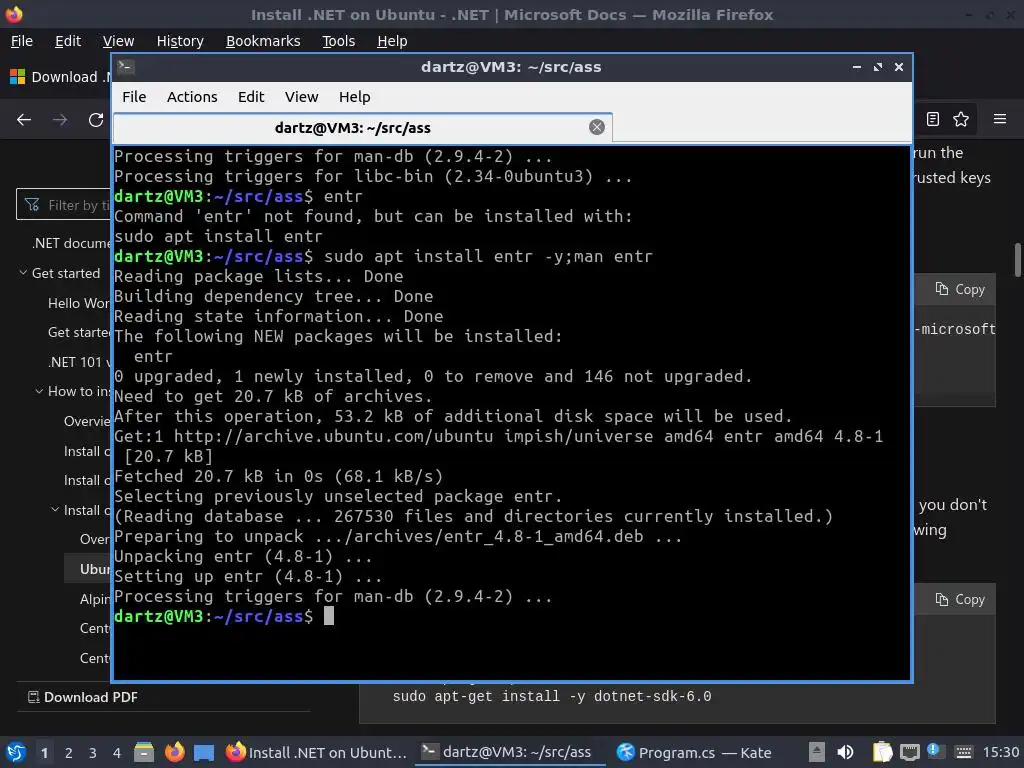Viewport: 1024px width, 768px height.
Task: Switch to workspace 2 in the pager
Action: pyautogui.click(x=69, y=753)
